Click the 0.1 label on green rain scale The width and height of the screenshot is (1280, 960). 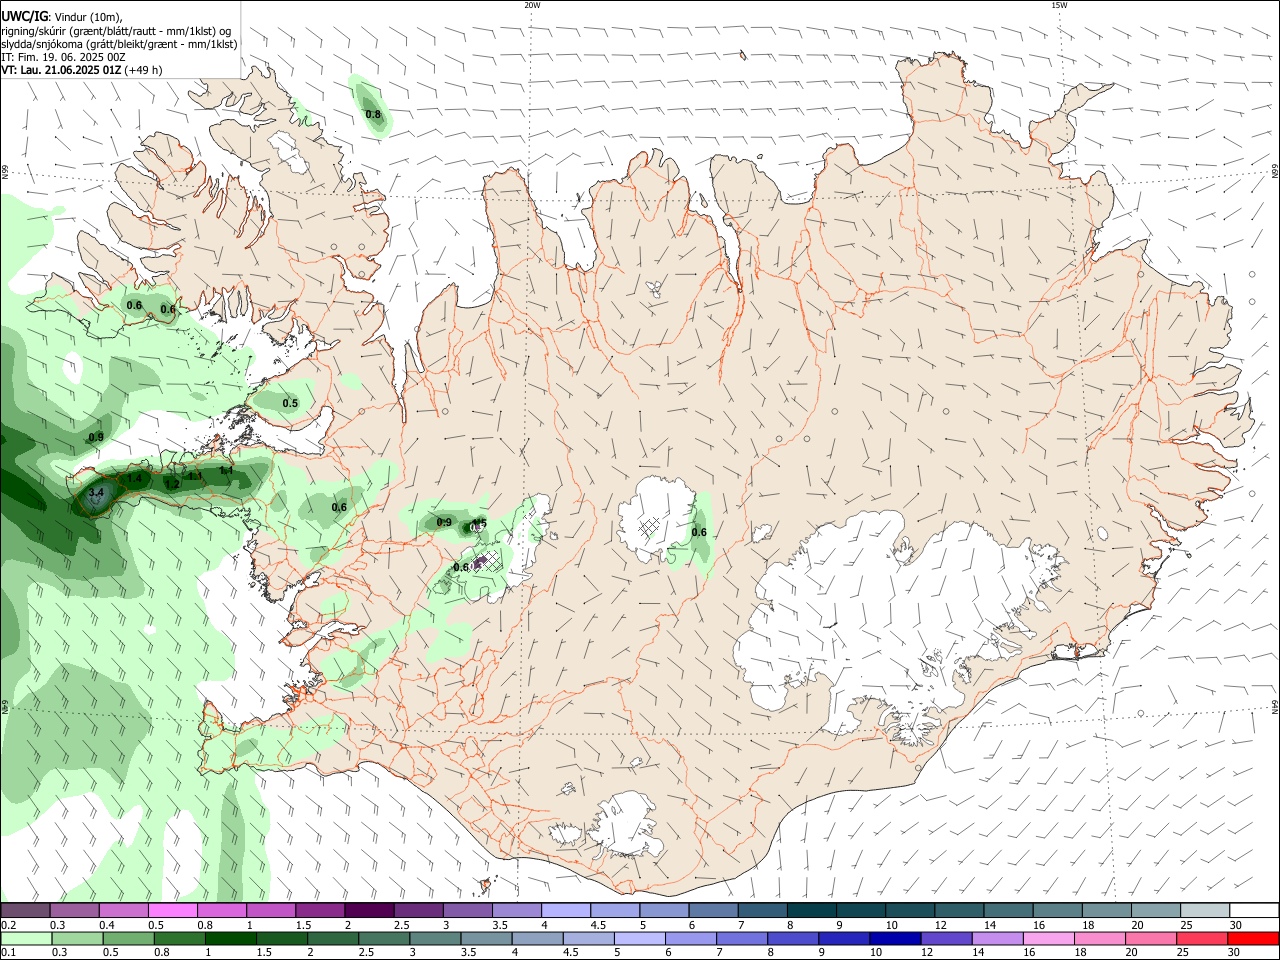(8, 953)
